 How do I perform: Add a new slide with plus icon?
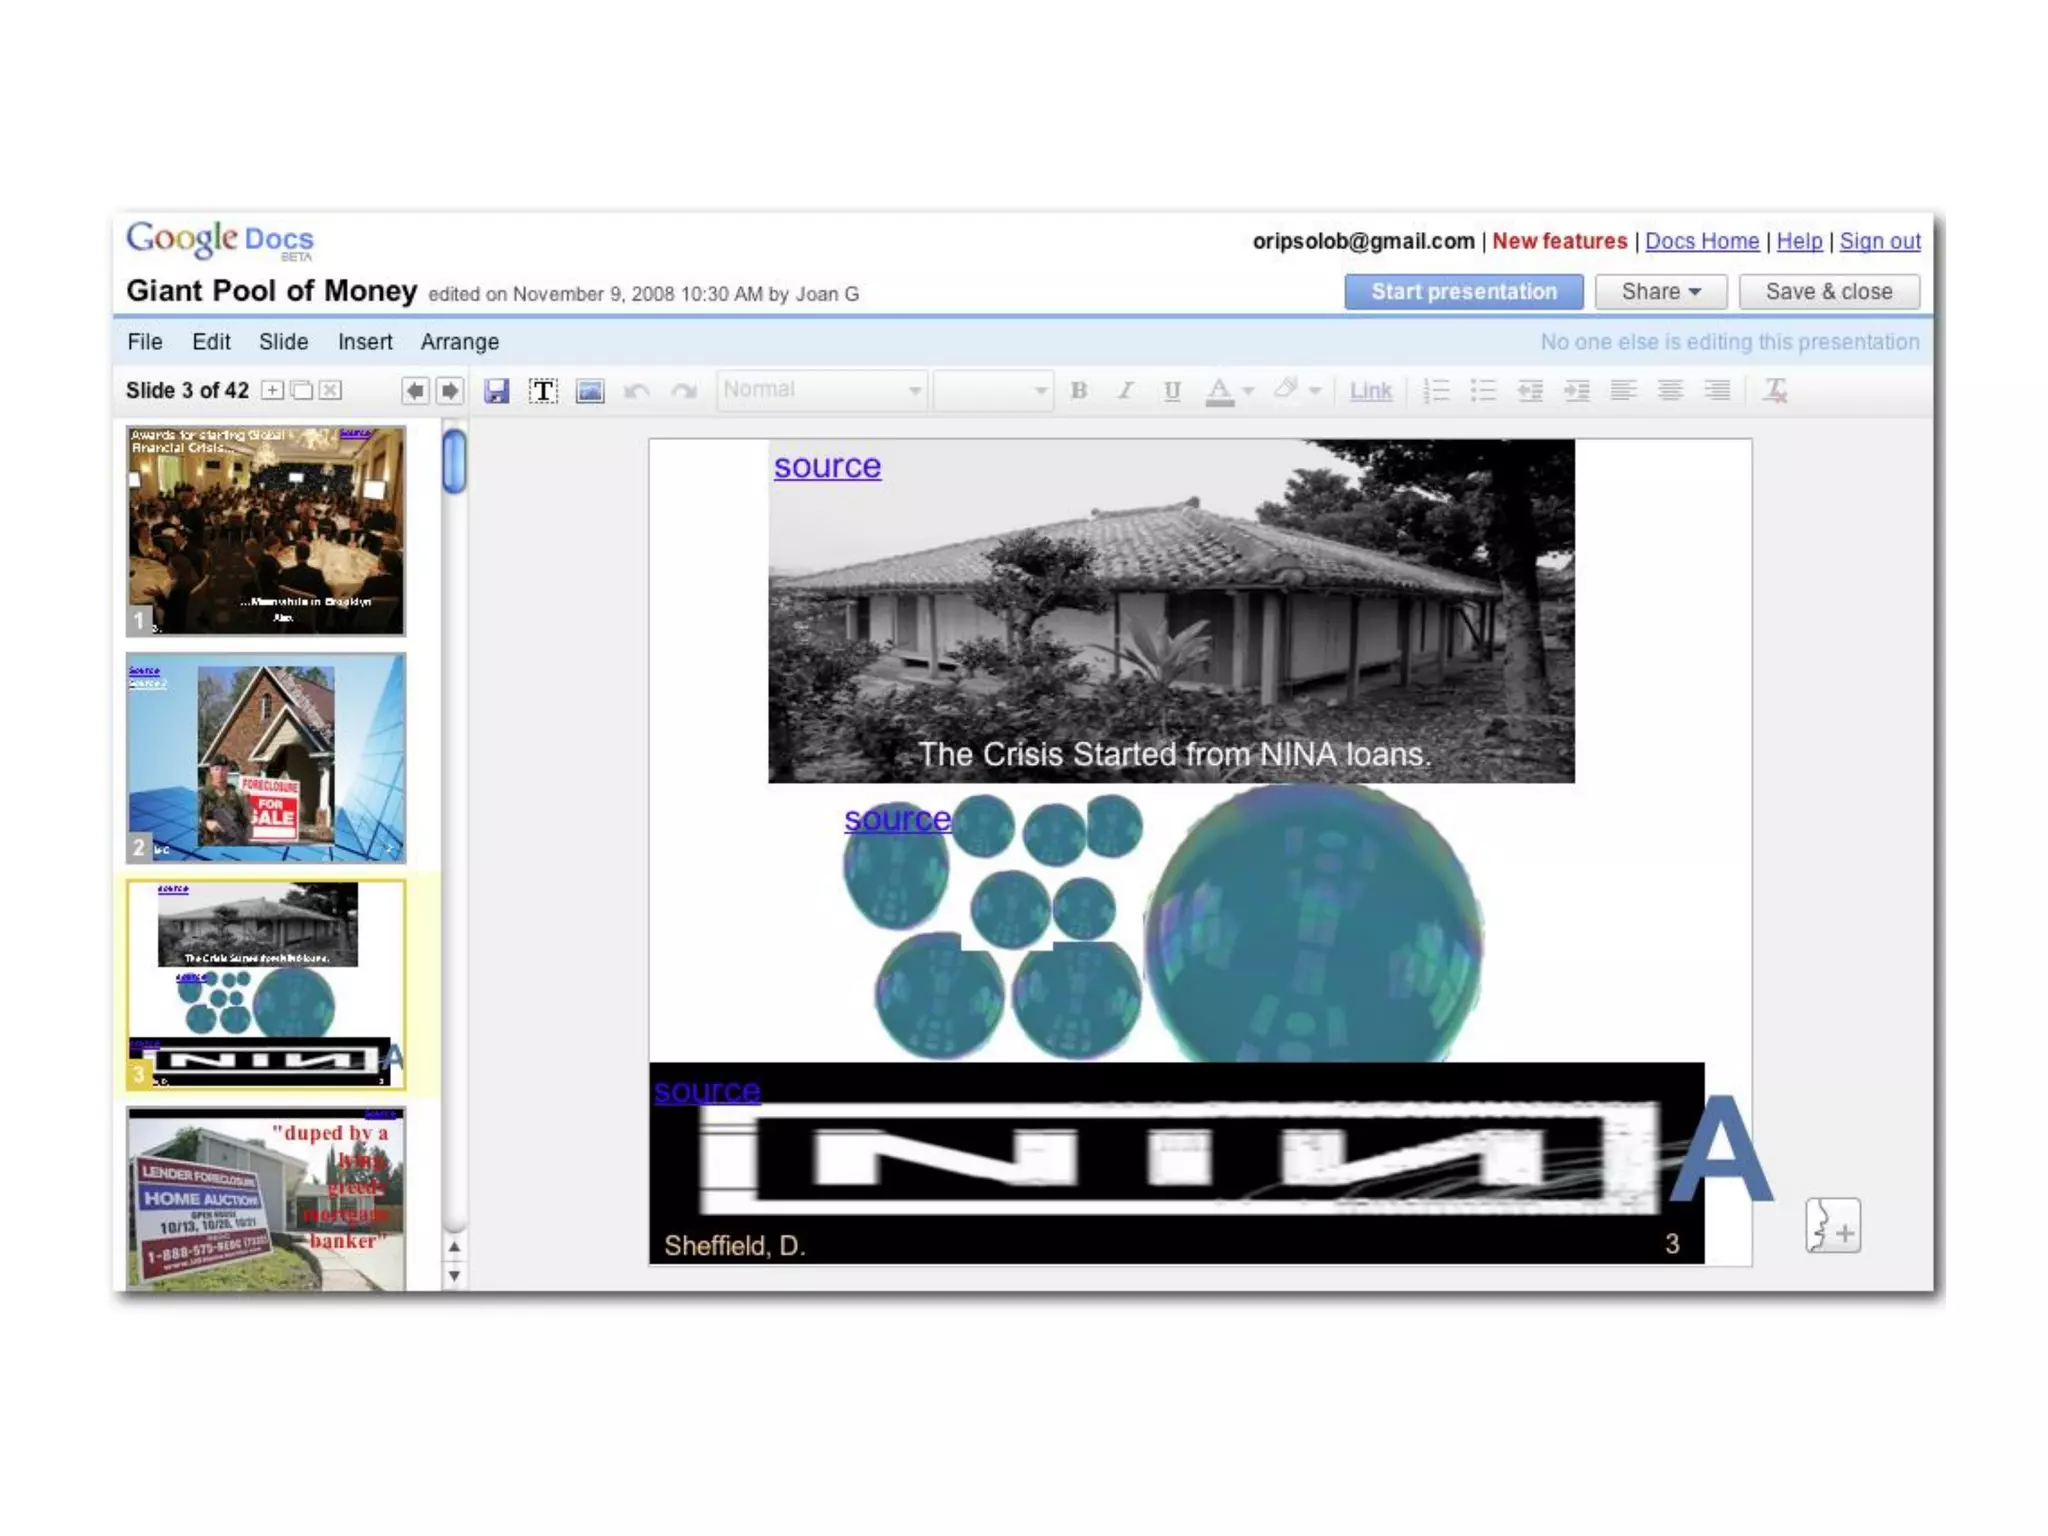(272, 390)
